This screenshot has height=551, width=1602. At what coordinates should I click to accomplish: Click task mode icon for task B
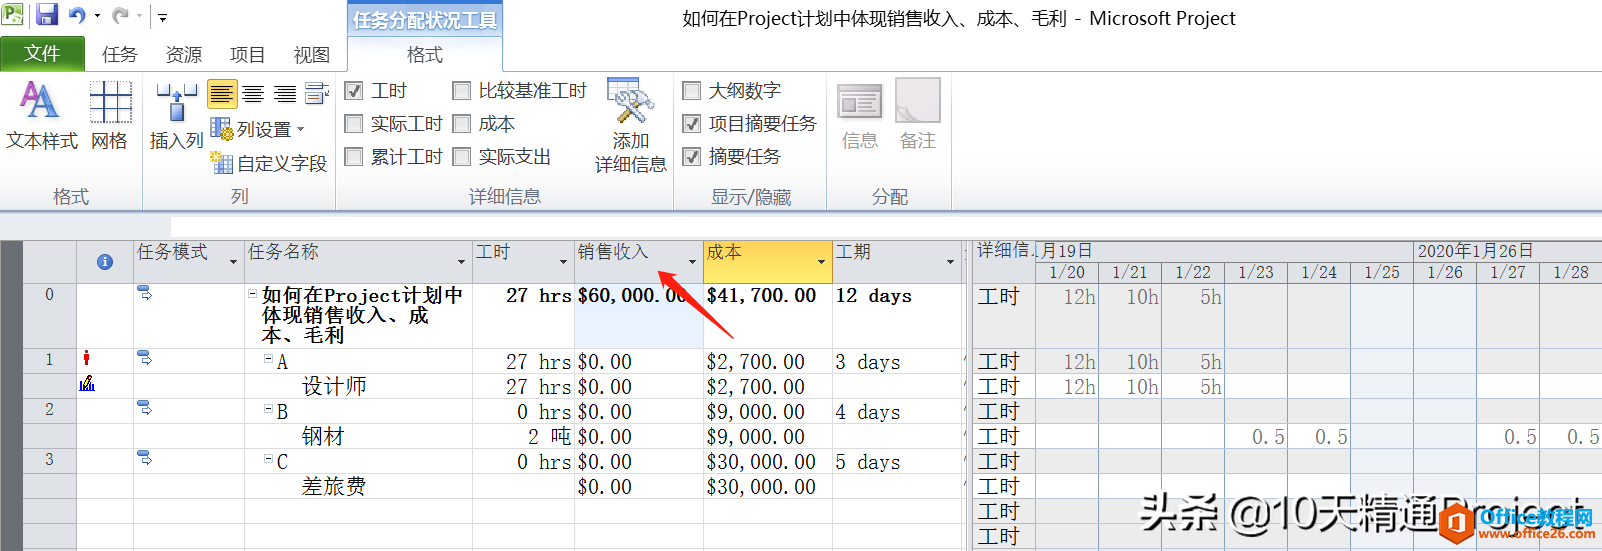point(144,408)
